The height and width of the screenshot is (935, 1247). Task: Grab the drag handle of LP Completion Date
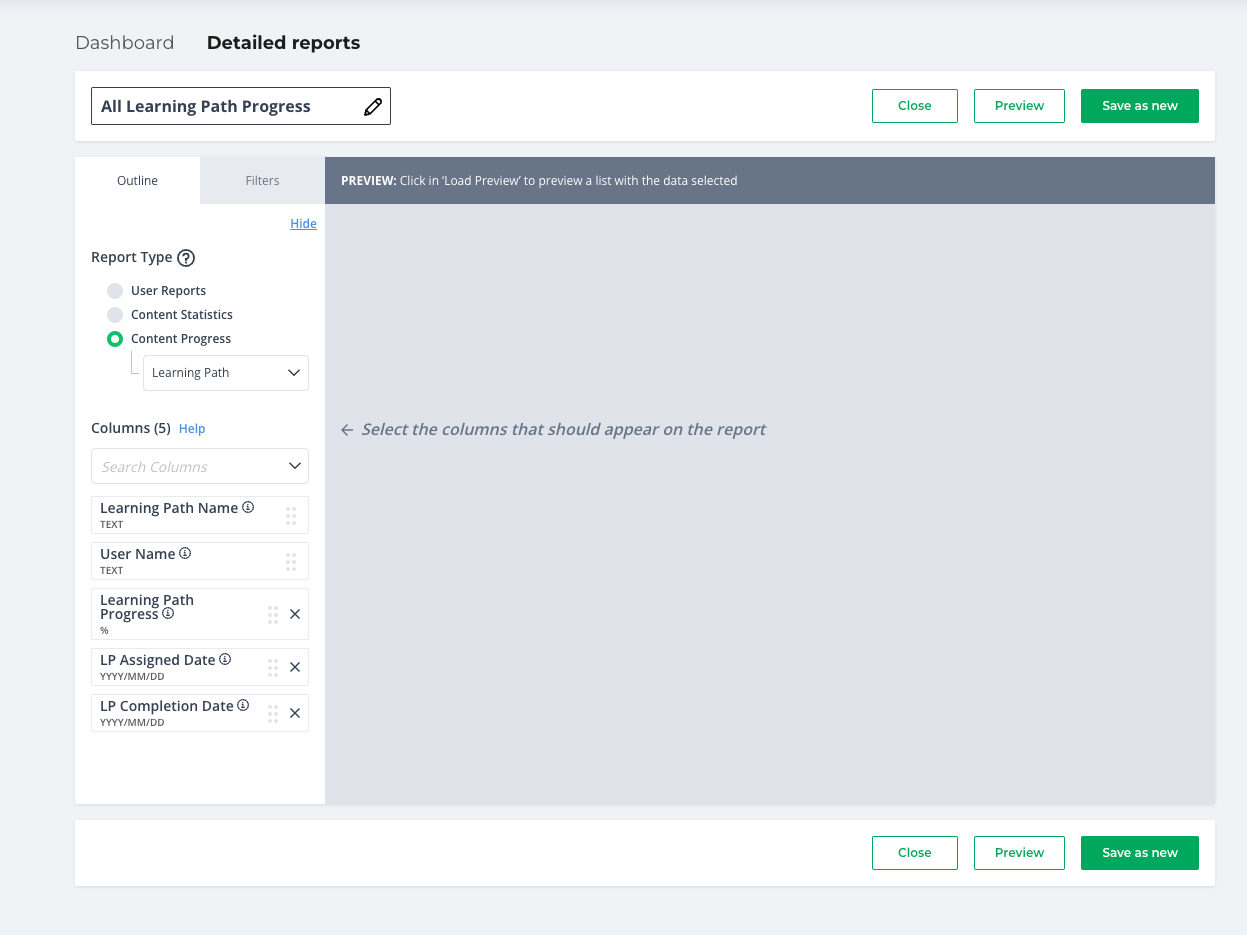273,713
